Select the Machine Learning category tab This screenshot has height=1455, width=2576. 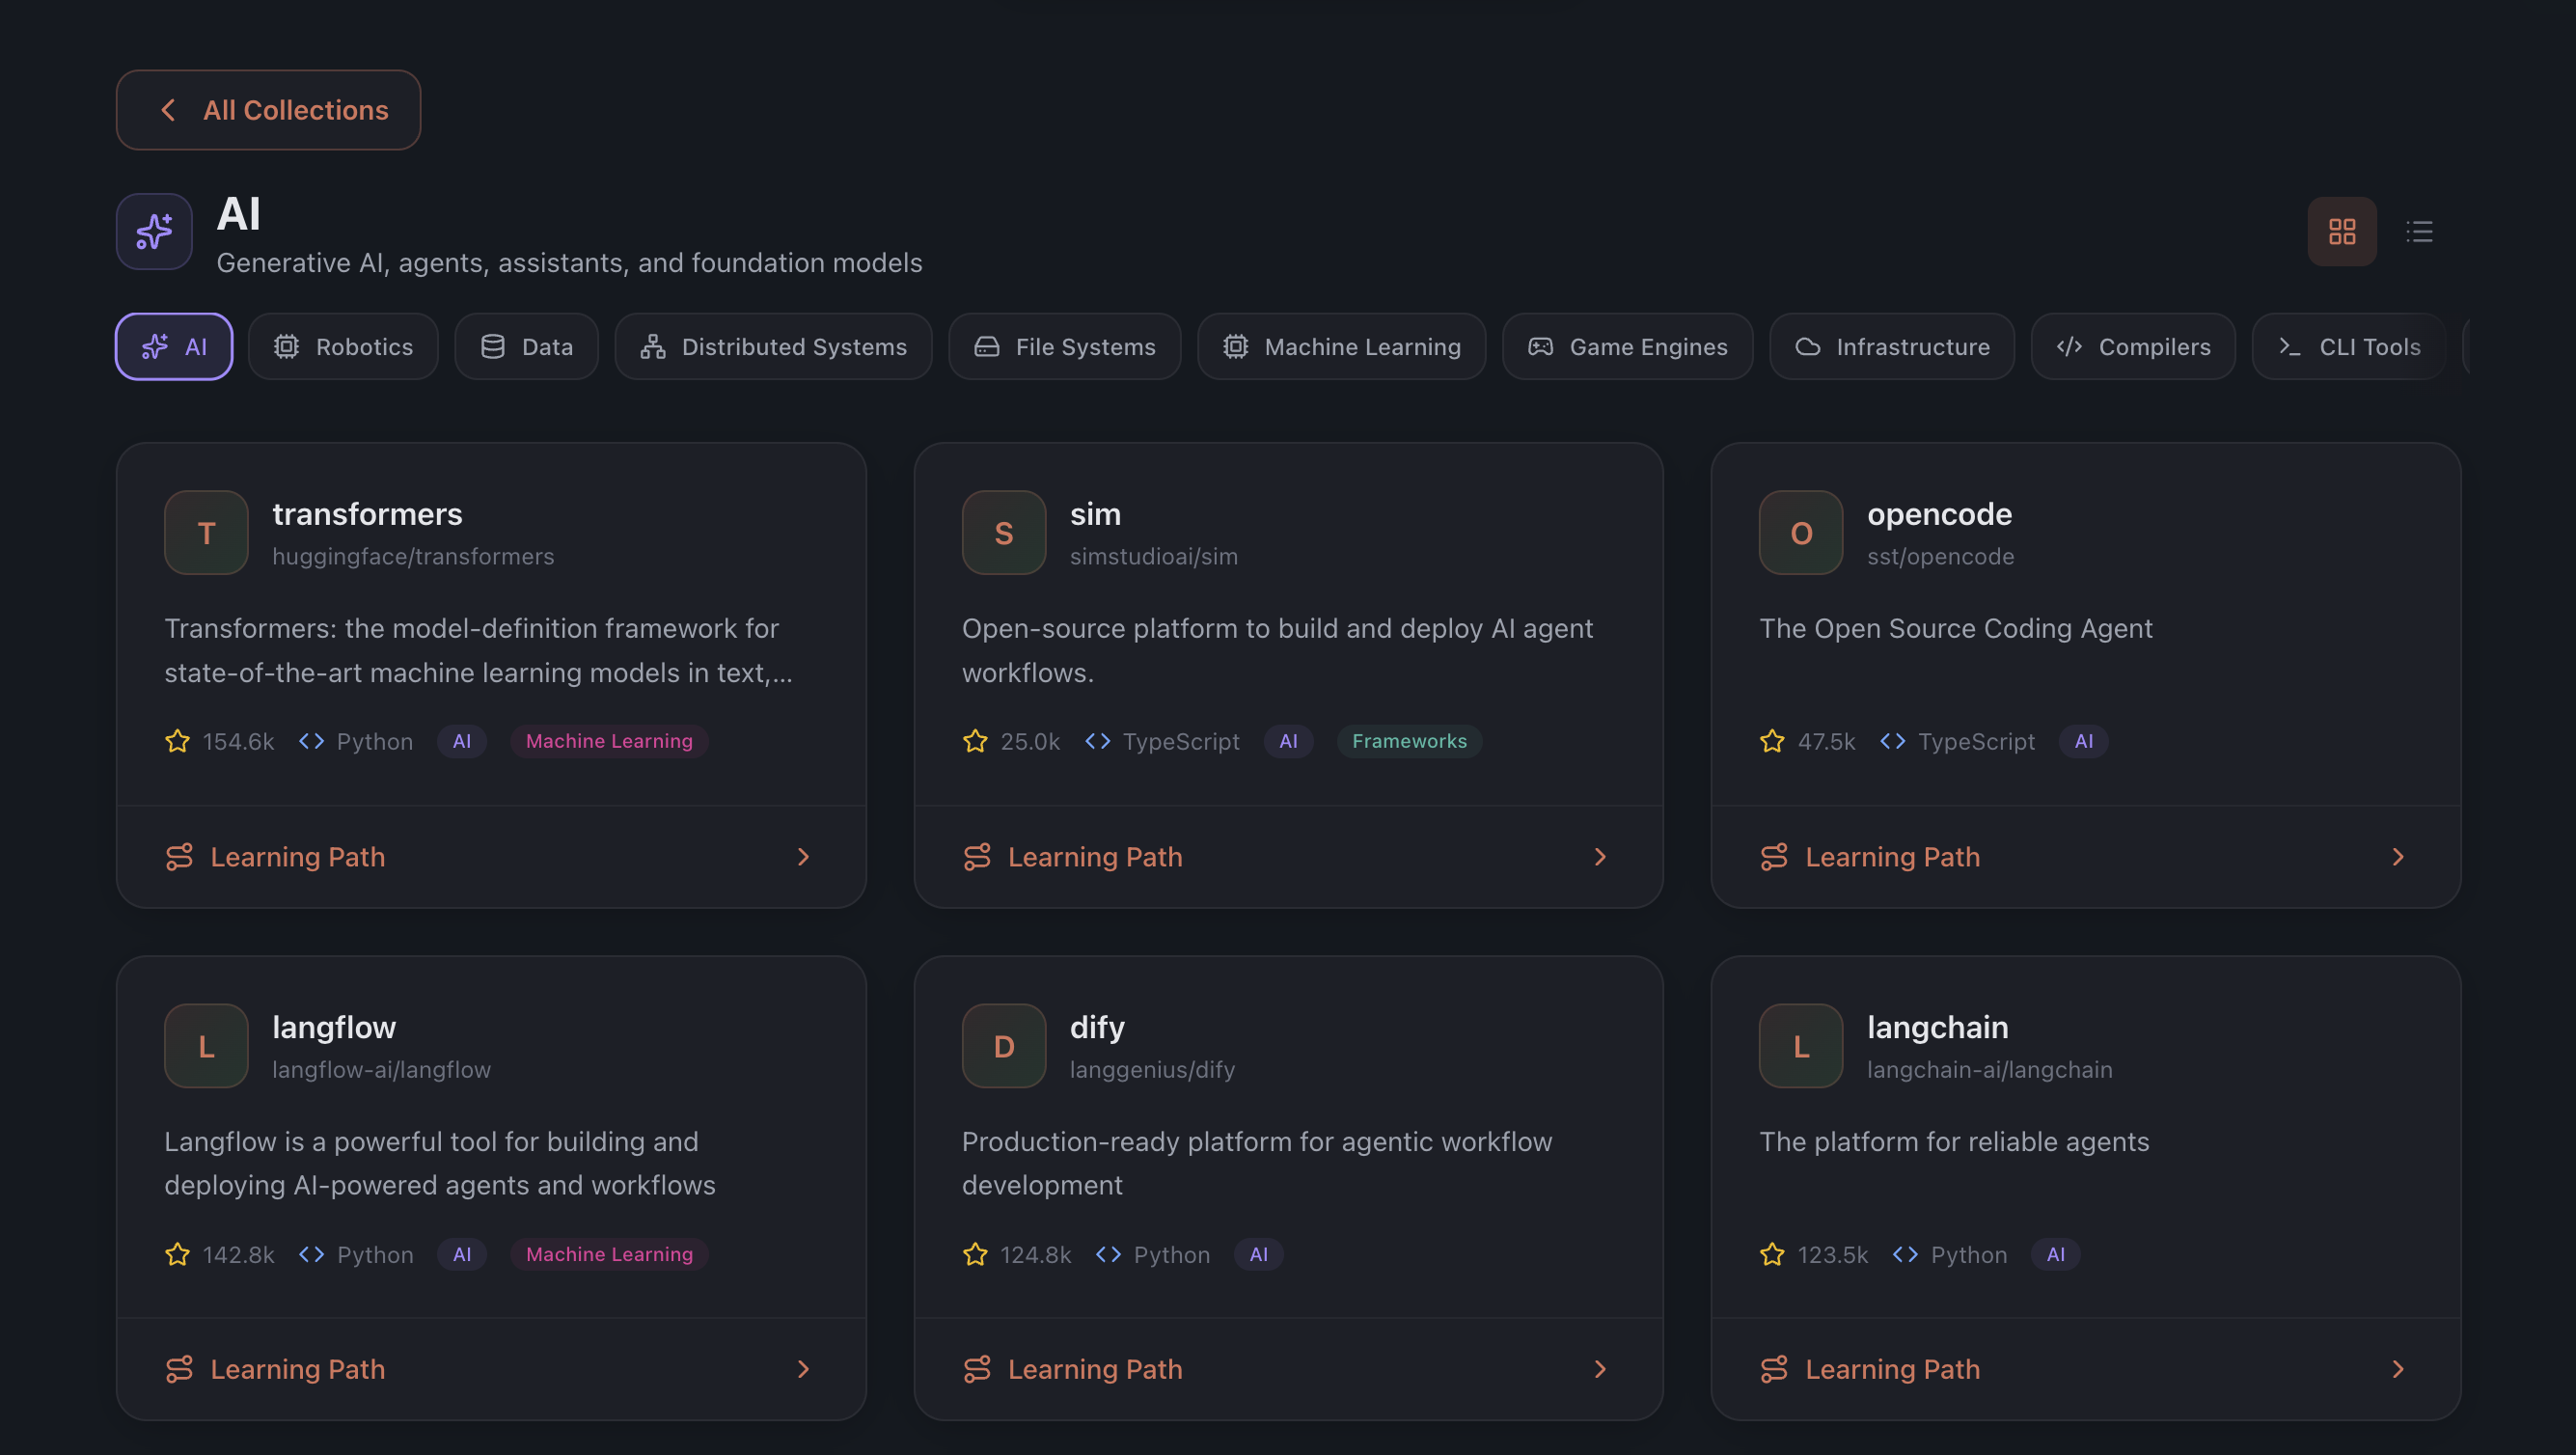point(1341,346)
